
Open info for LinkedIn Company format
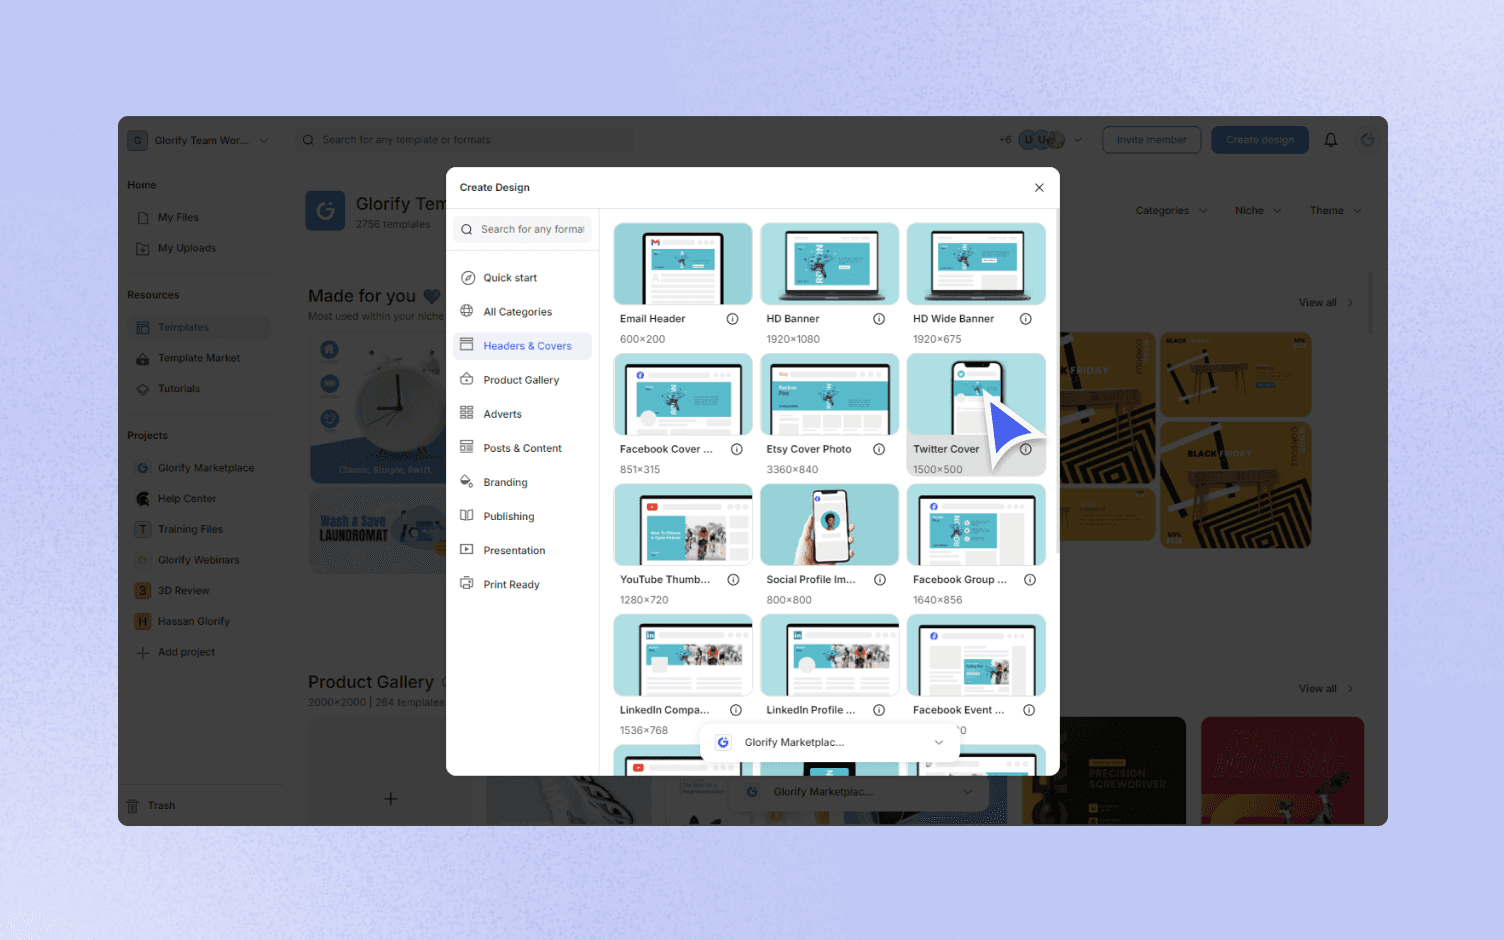pyautogui.click(x=735, y=710)
